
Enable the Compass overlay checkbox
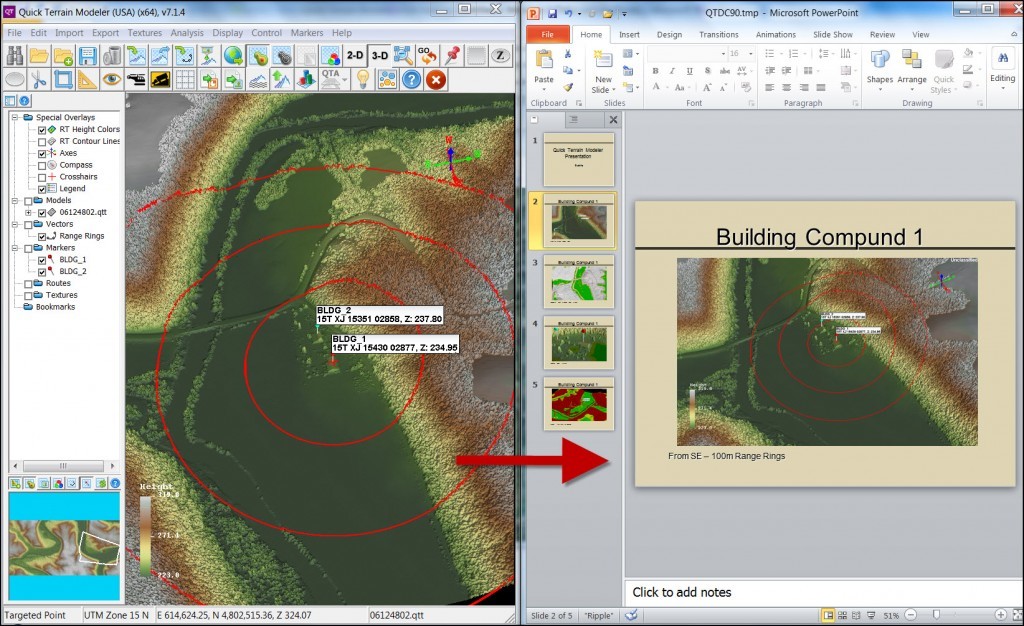pyautogui.click(x=41, y=165)
